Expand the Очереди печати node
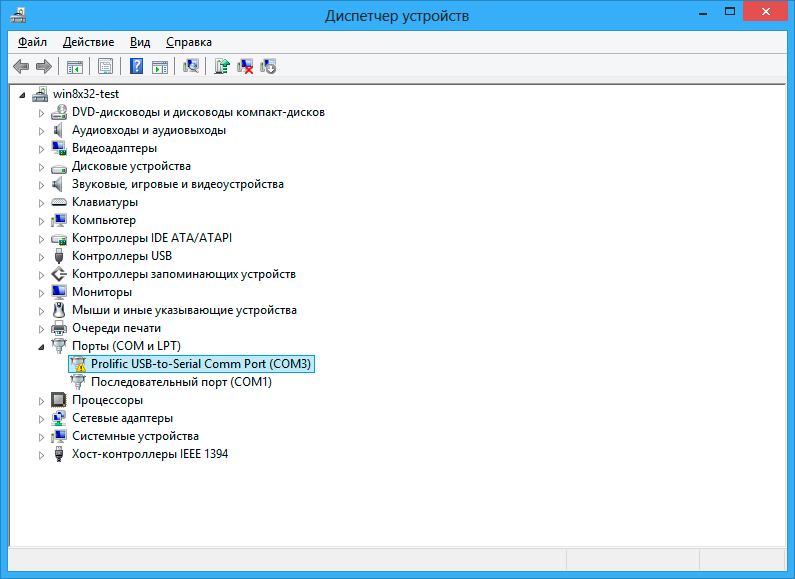 (x=42, y=329)
